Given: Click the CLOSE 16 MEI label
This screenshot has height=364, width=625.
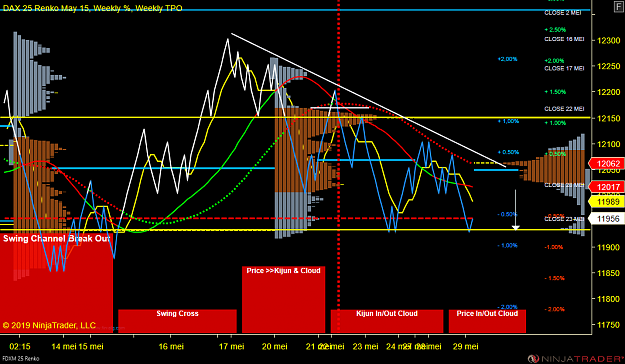Looking at the screenshot, I should pyautogui.click(x=564, y=39).
